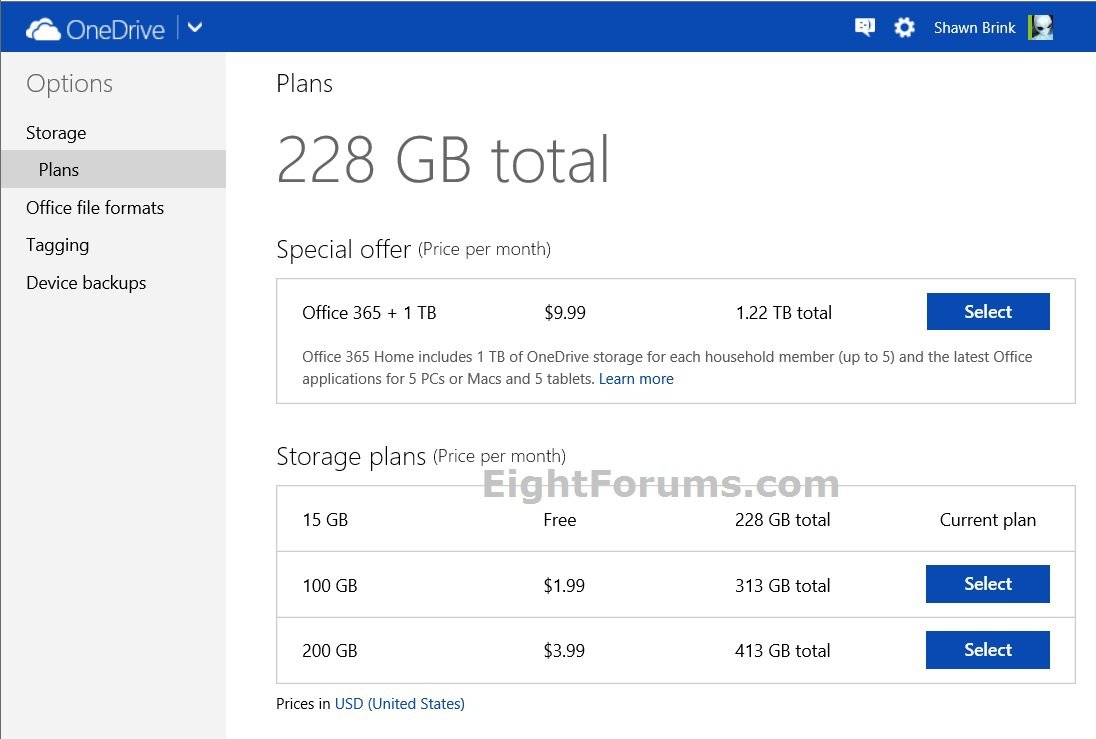Select the Plans sidebar item
The width and height of the screenshot is (1096, 739).
(59, 170)
